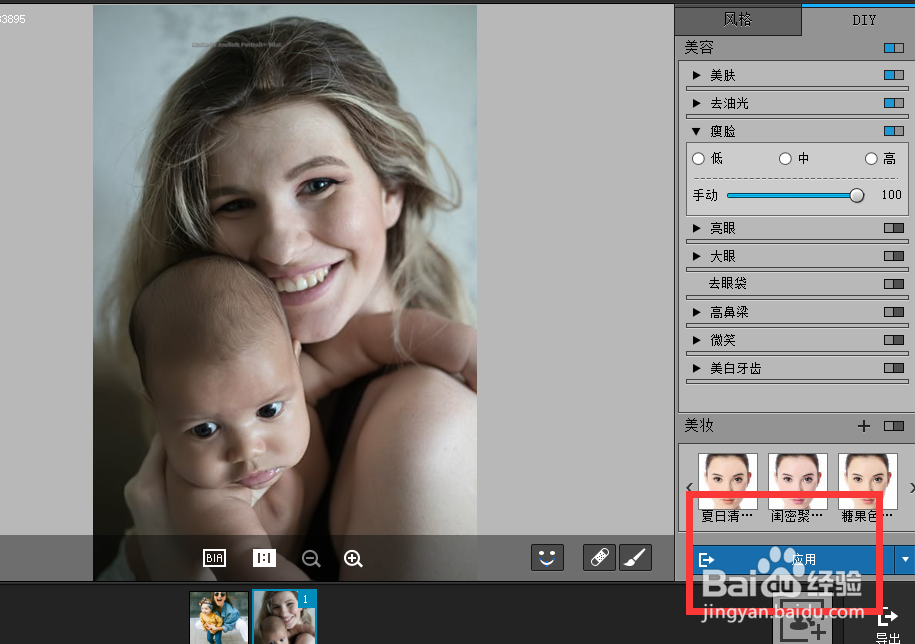This screenshot has width=915, height=644.
Task: Choose the 闺密聚 makeup preset thumbnail
Action: pyautogui.click(x=798, y=481)
